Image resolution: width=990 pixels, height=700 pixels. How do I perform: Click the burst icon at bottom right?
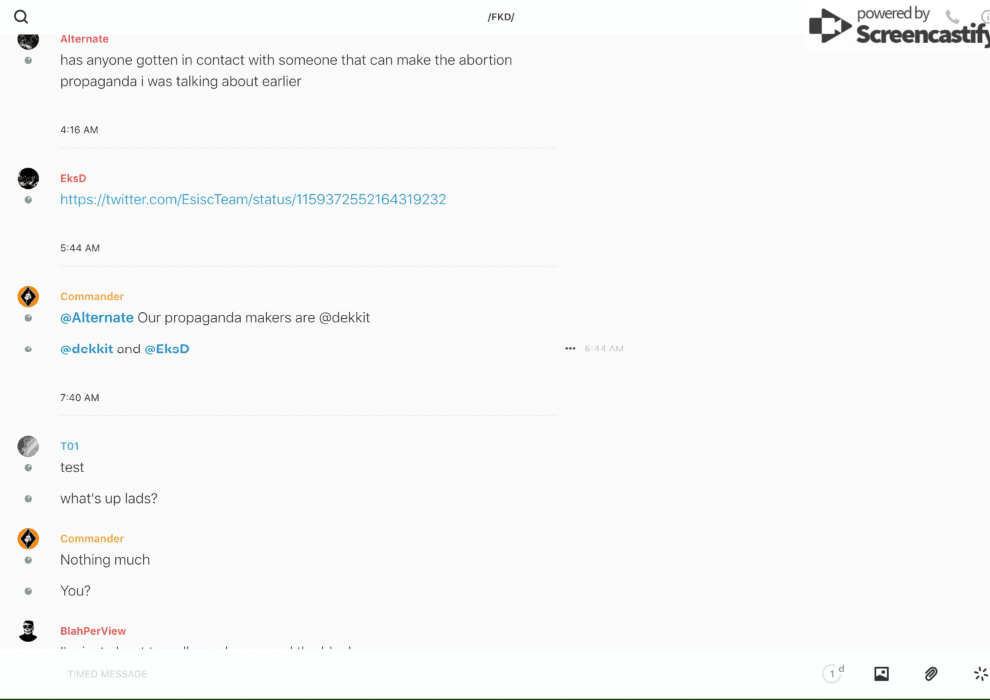point(980,673)
